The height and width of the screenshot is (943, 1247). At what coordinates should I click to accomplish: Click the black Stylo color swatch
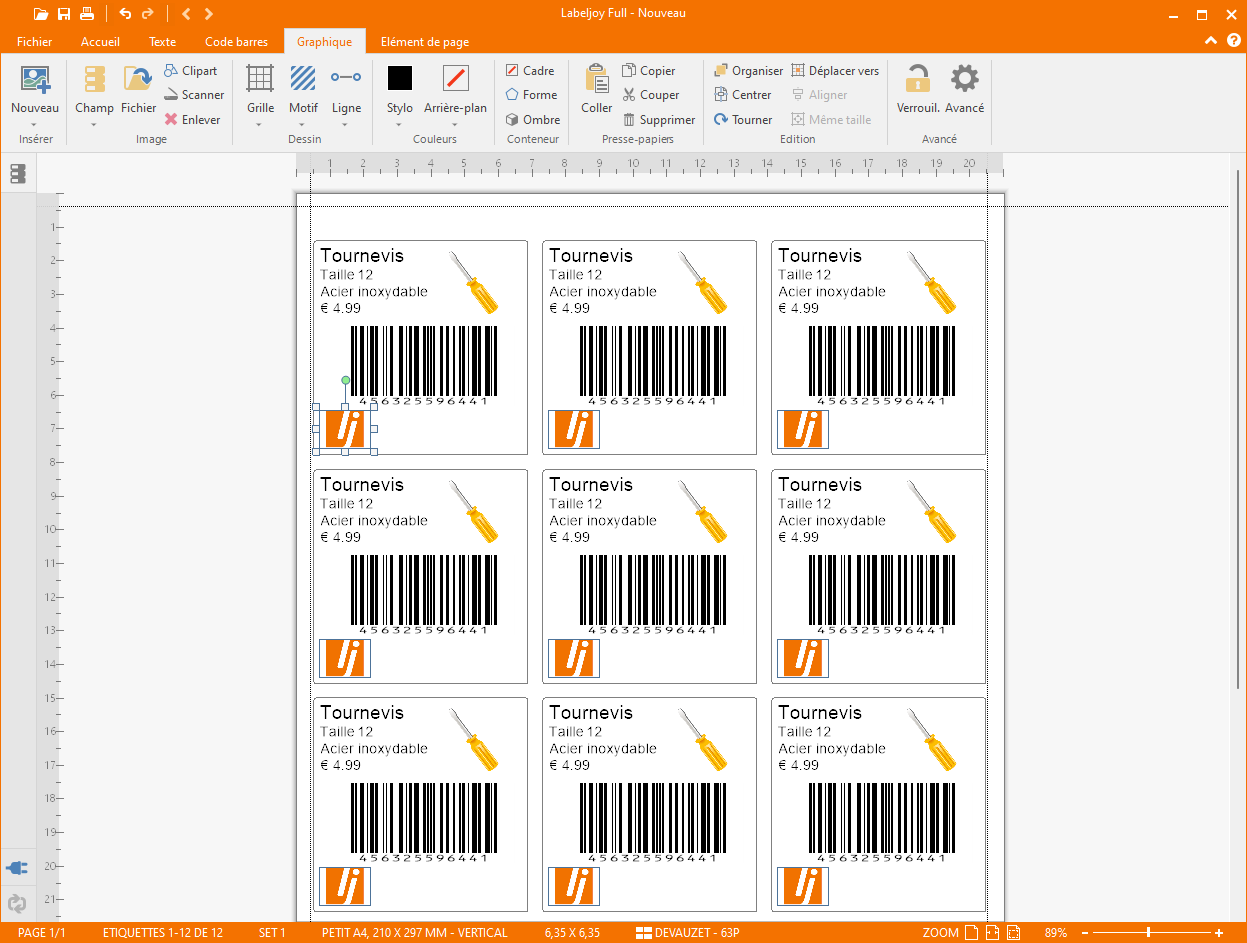[400, 78]
